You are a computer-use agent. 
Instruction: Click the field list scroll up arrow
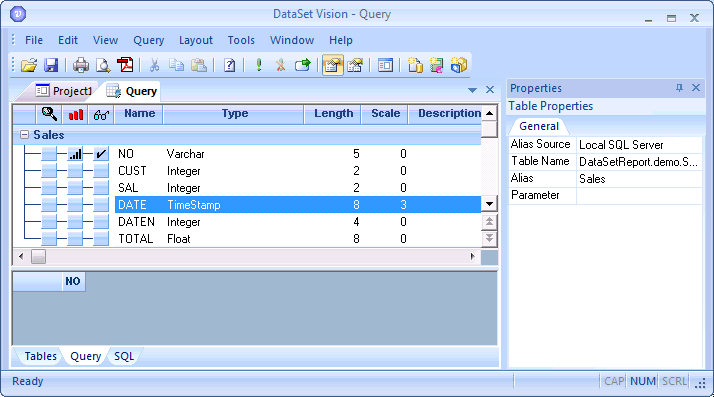[490, 113]
